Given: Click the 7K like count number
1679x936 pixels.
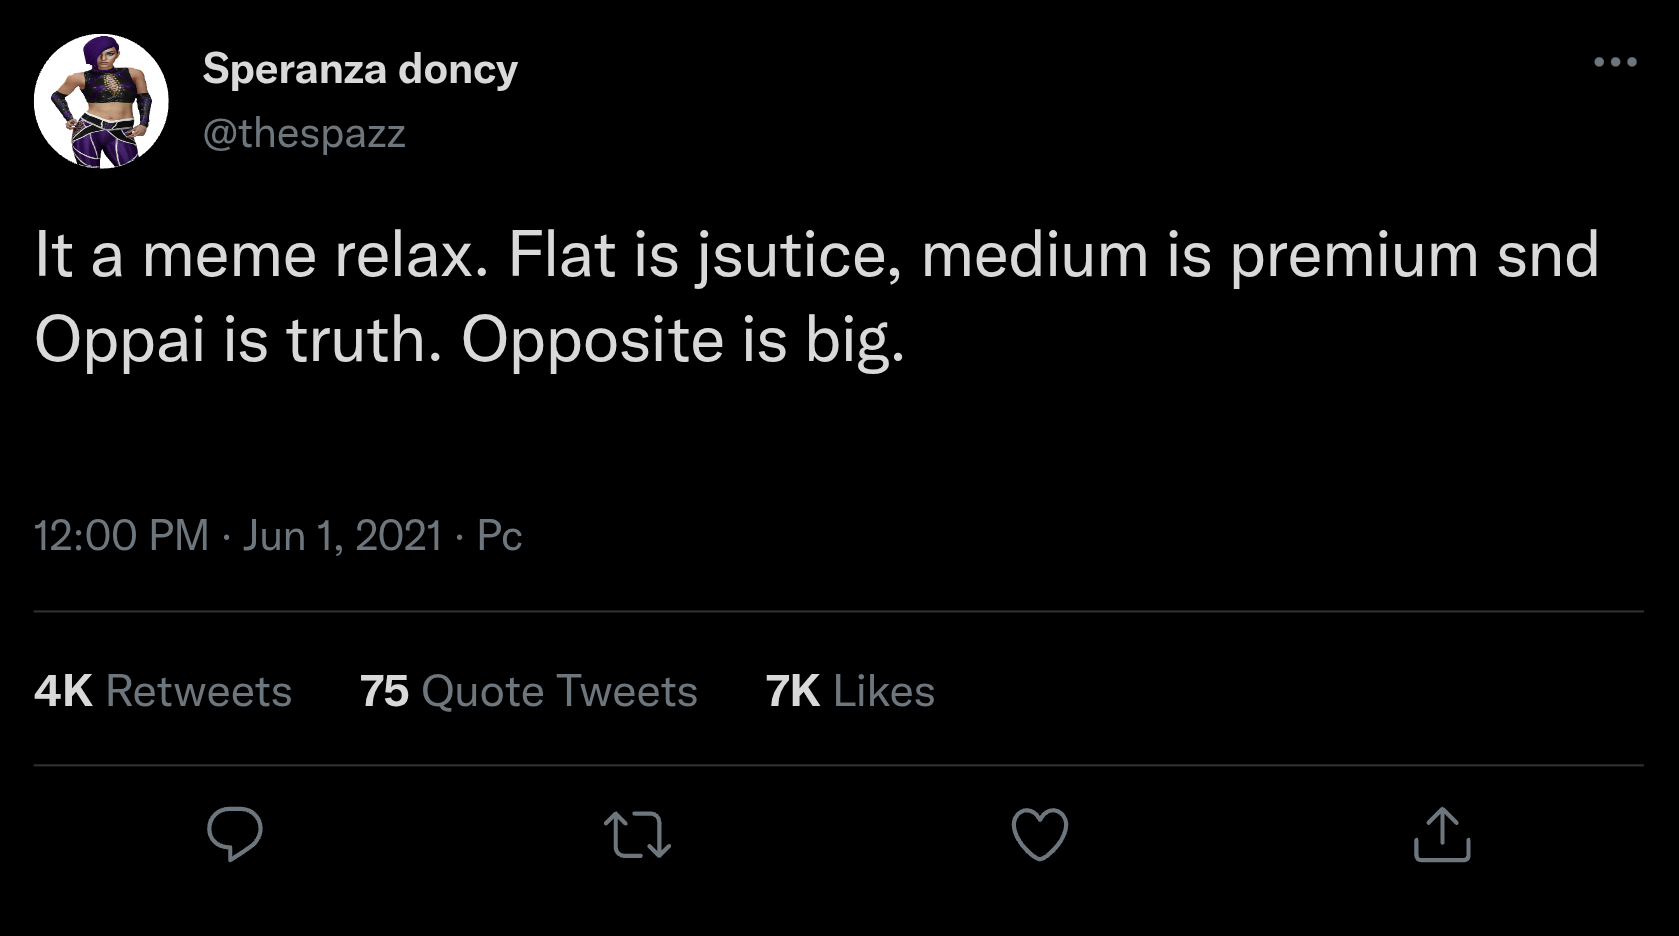Looking at the screenshot, I should [x=792, y=691].
